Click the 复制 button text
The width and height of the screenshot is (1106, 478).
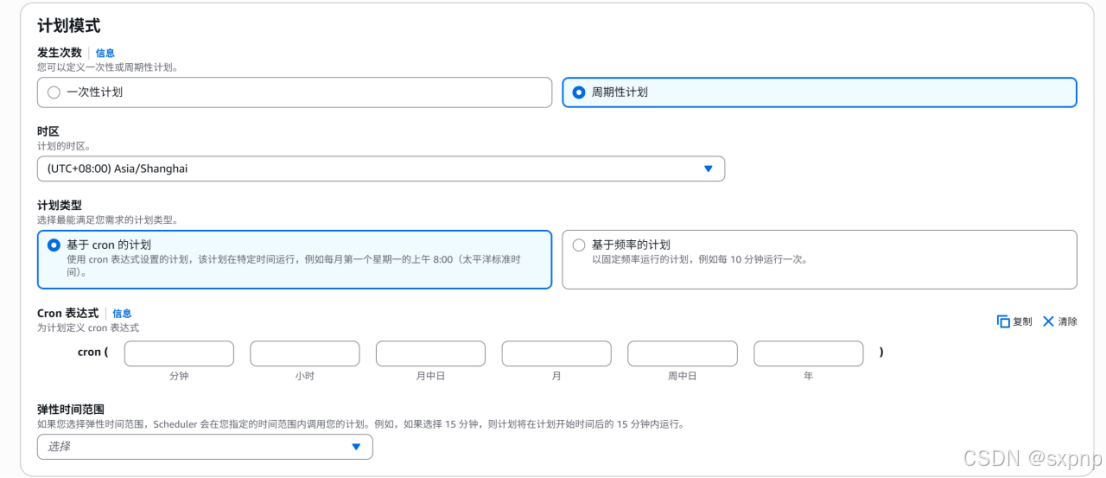(1023, 321)
